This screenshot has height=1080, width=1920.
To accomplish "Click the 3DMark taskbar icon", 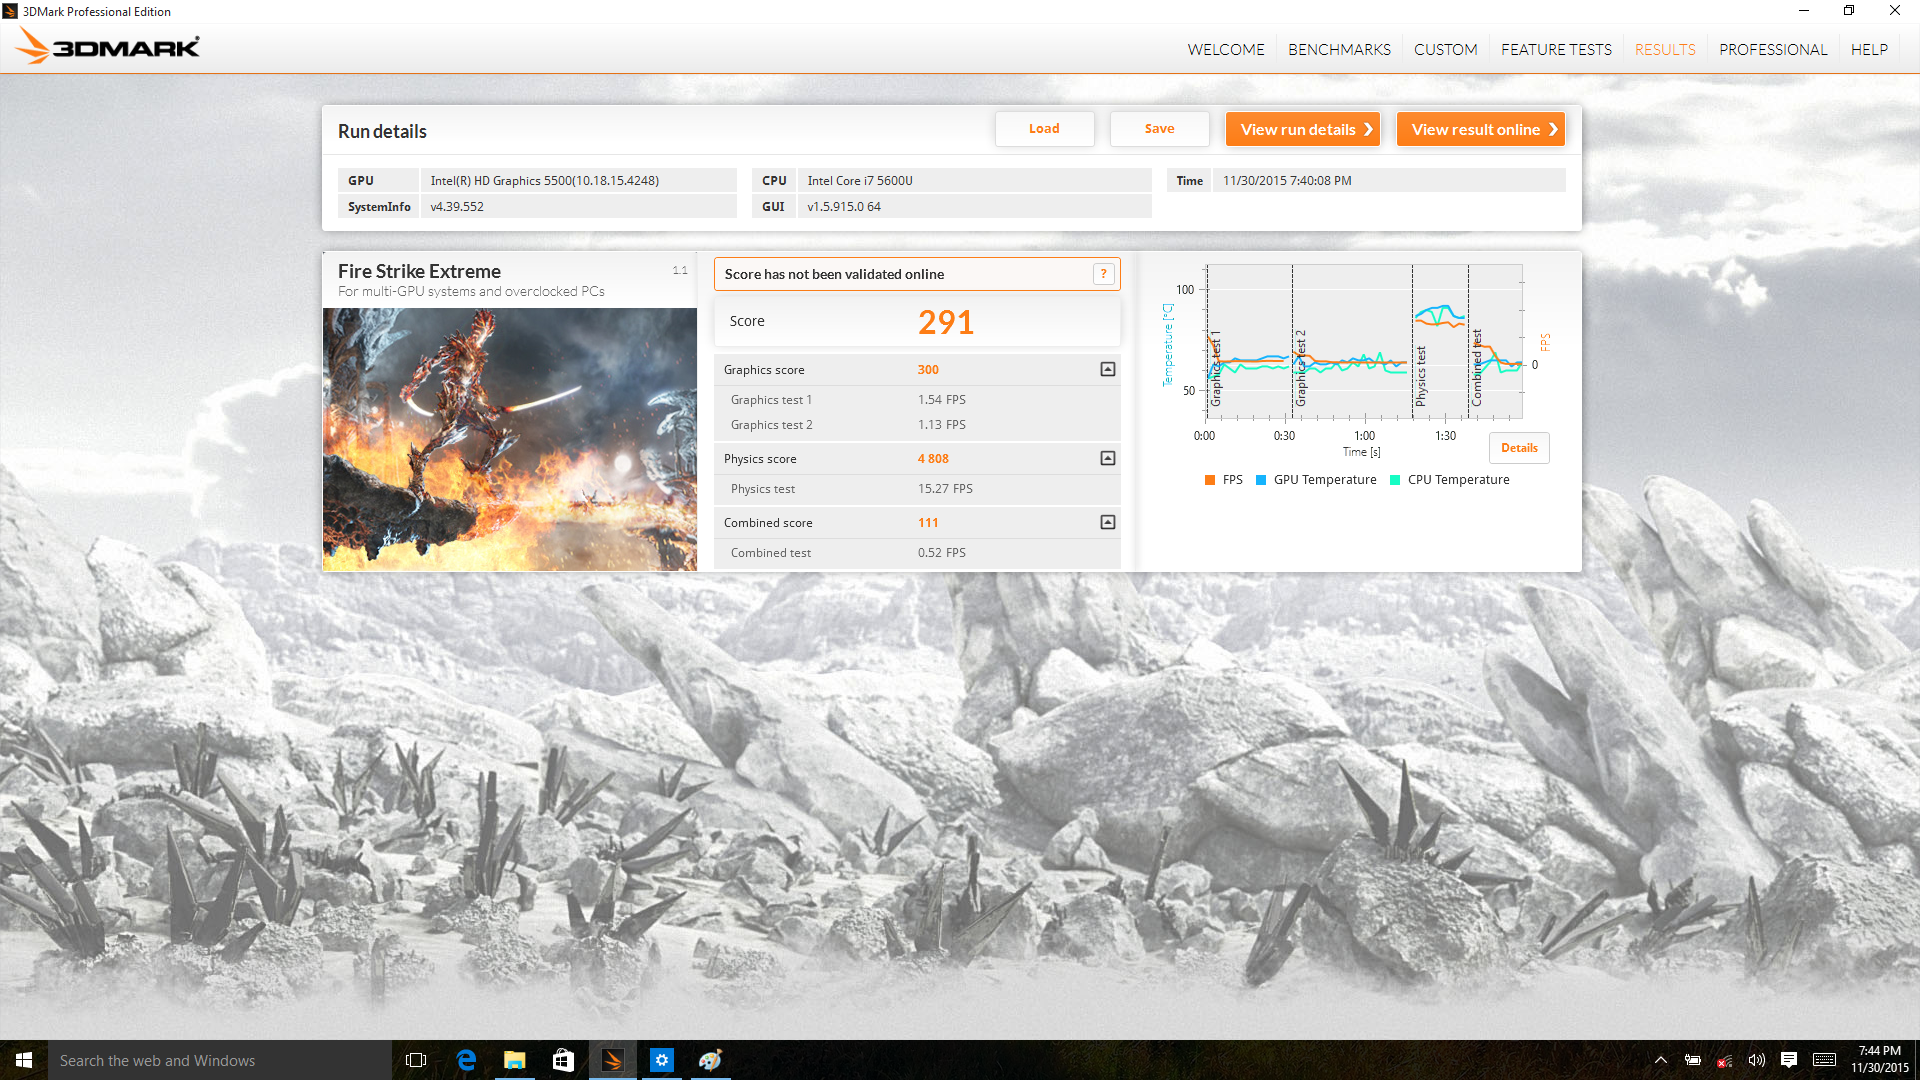I will (x=612, y=1060).
